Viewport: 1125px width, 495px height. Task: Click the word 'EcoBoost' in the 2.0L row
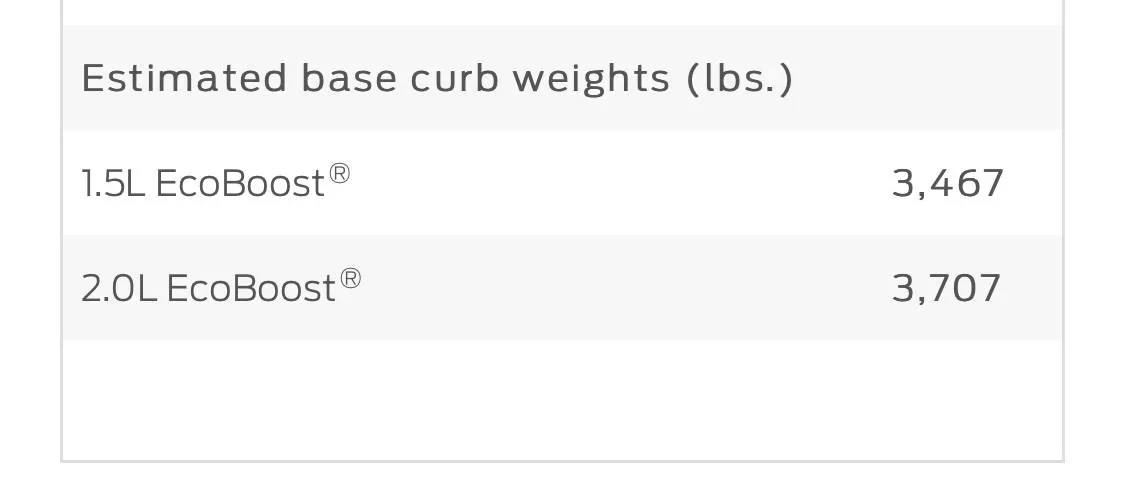[250, 289]
